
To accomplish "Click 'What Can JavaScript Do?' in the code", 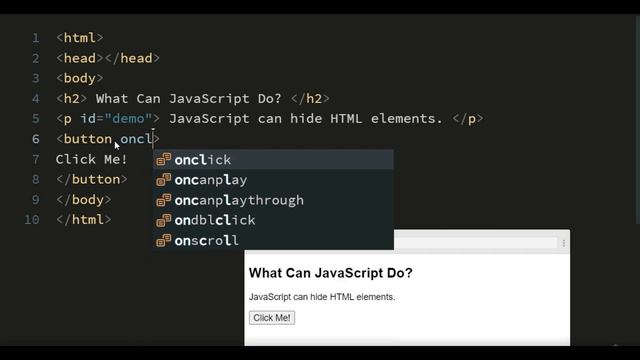I will tap(189, 99).
